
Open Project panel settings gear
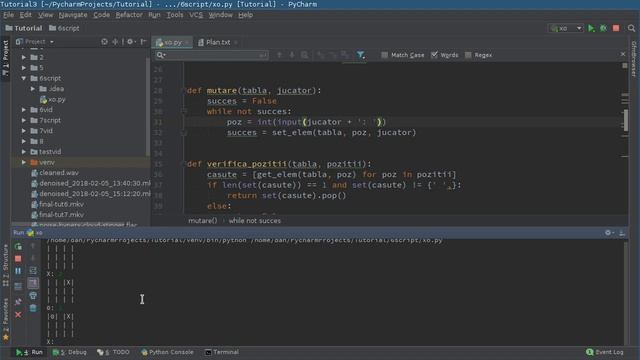[130, 42]
